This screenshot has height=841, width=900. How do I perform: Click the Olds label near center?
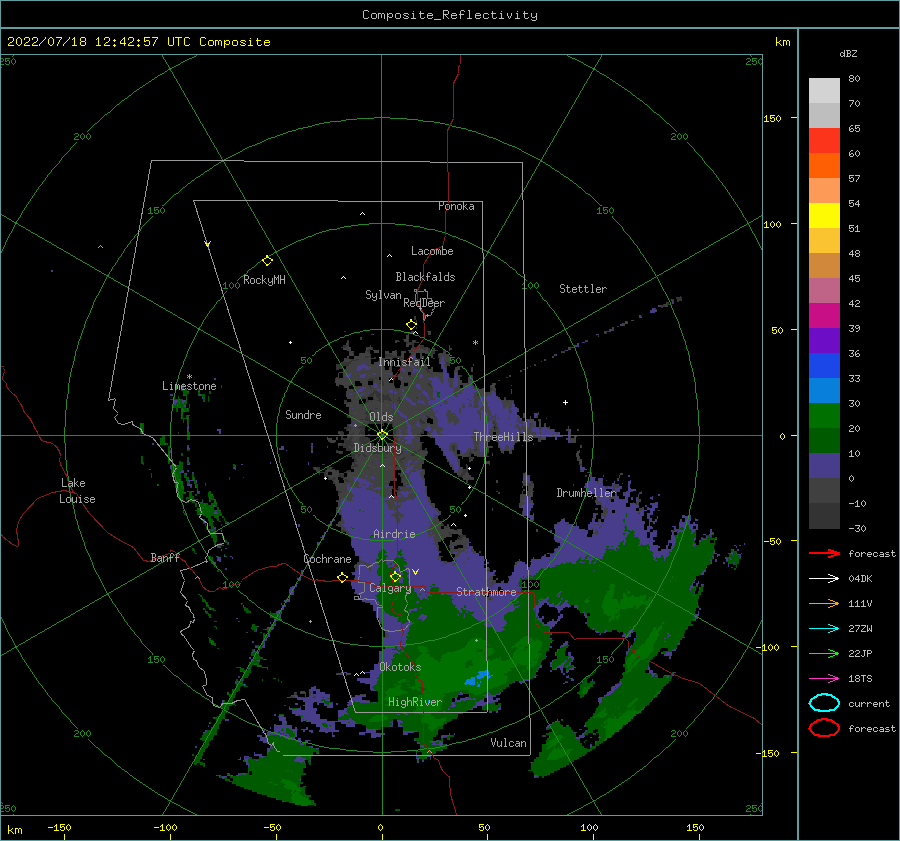click(381, 417)
